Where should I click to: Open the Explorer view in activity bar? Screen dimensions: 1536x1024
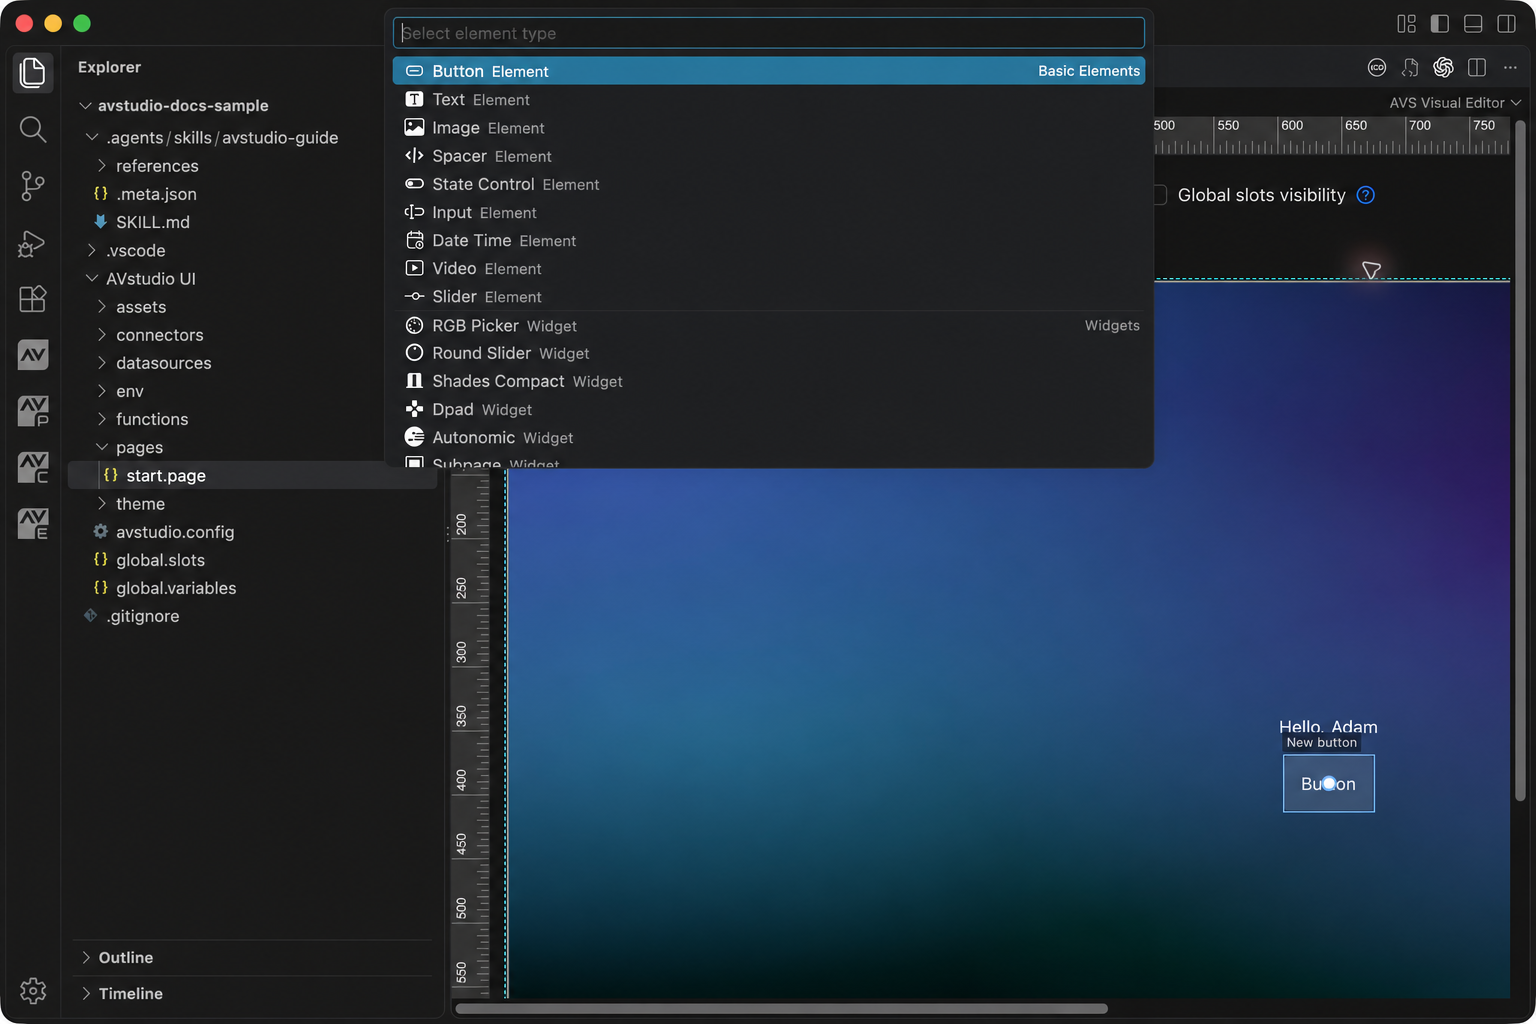pos(33,72)
